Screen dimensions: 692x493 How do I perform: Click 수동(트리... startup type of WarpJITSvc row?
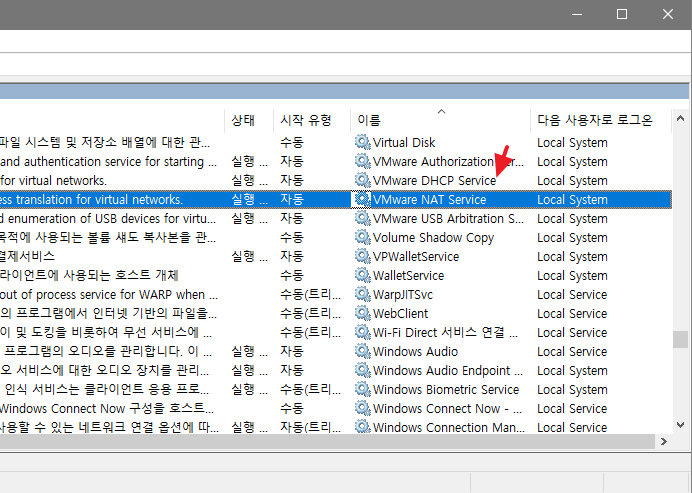coord(310,294)
